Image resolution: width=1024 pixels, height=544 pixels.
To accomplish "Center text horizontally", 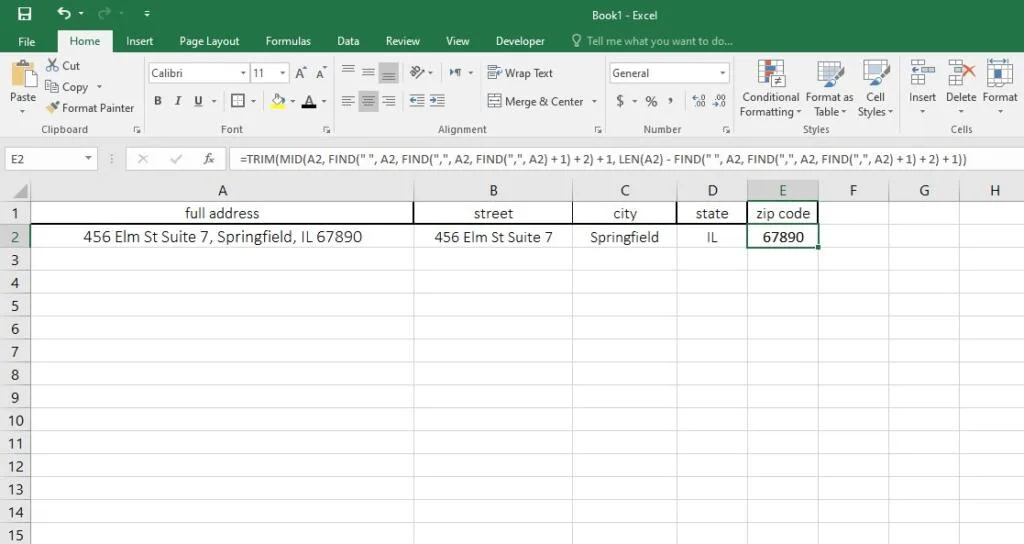I will click(x=368, y=101).
